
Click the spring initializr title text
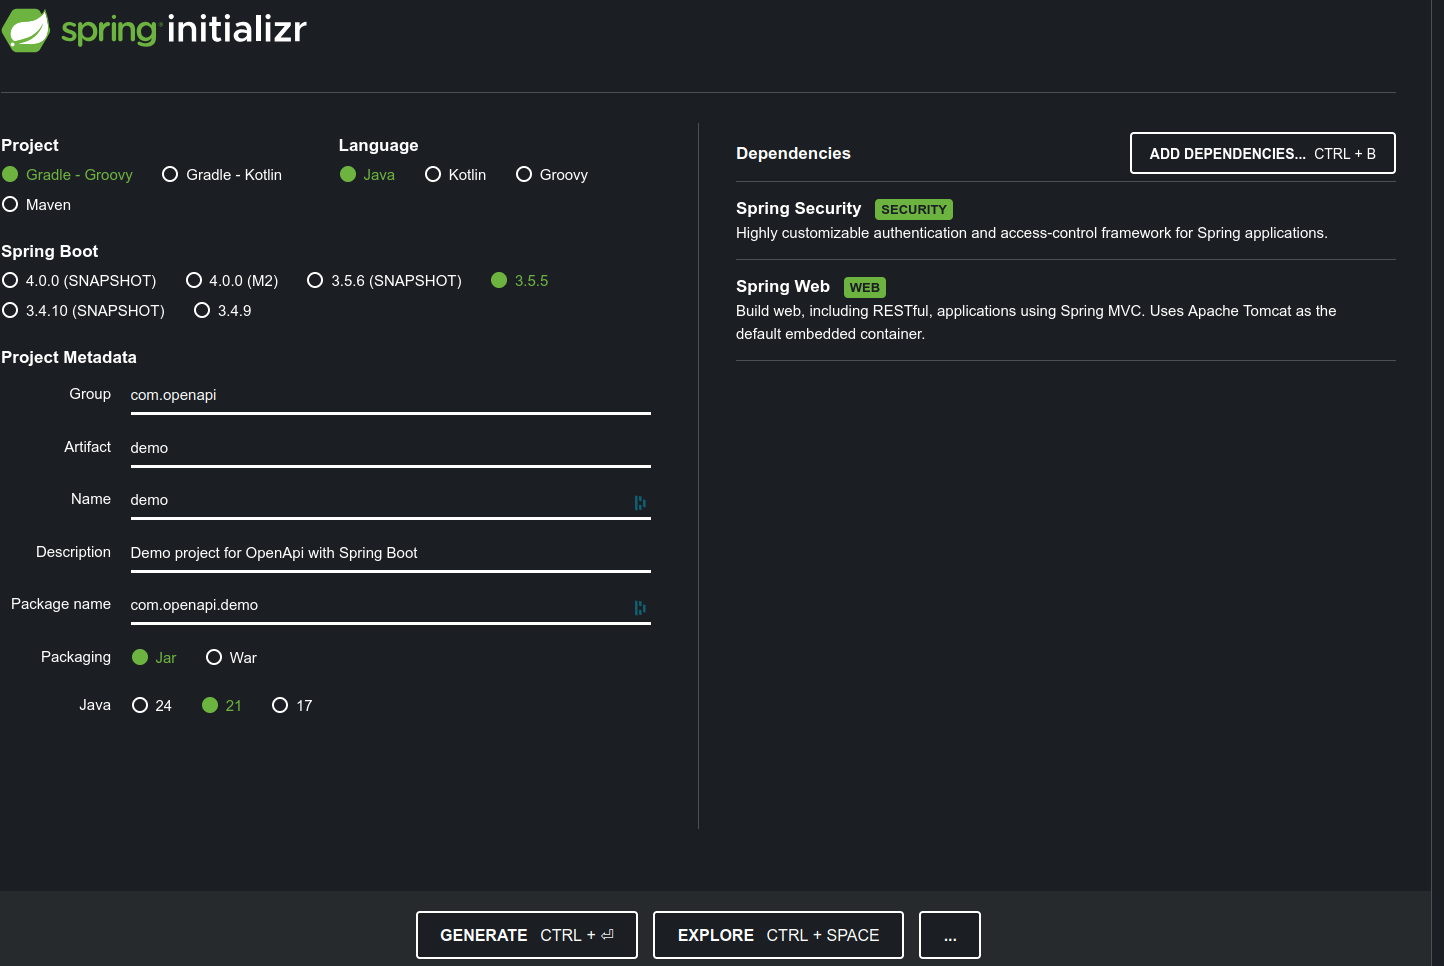(x=184, y=30)
